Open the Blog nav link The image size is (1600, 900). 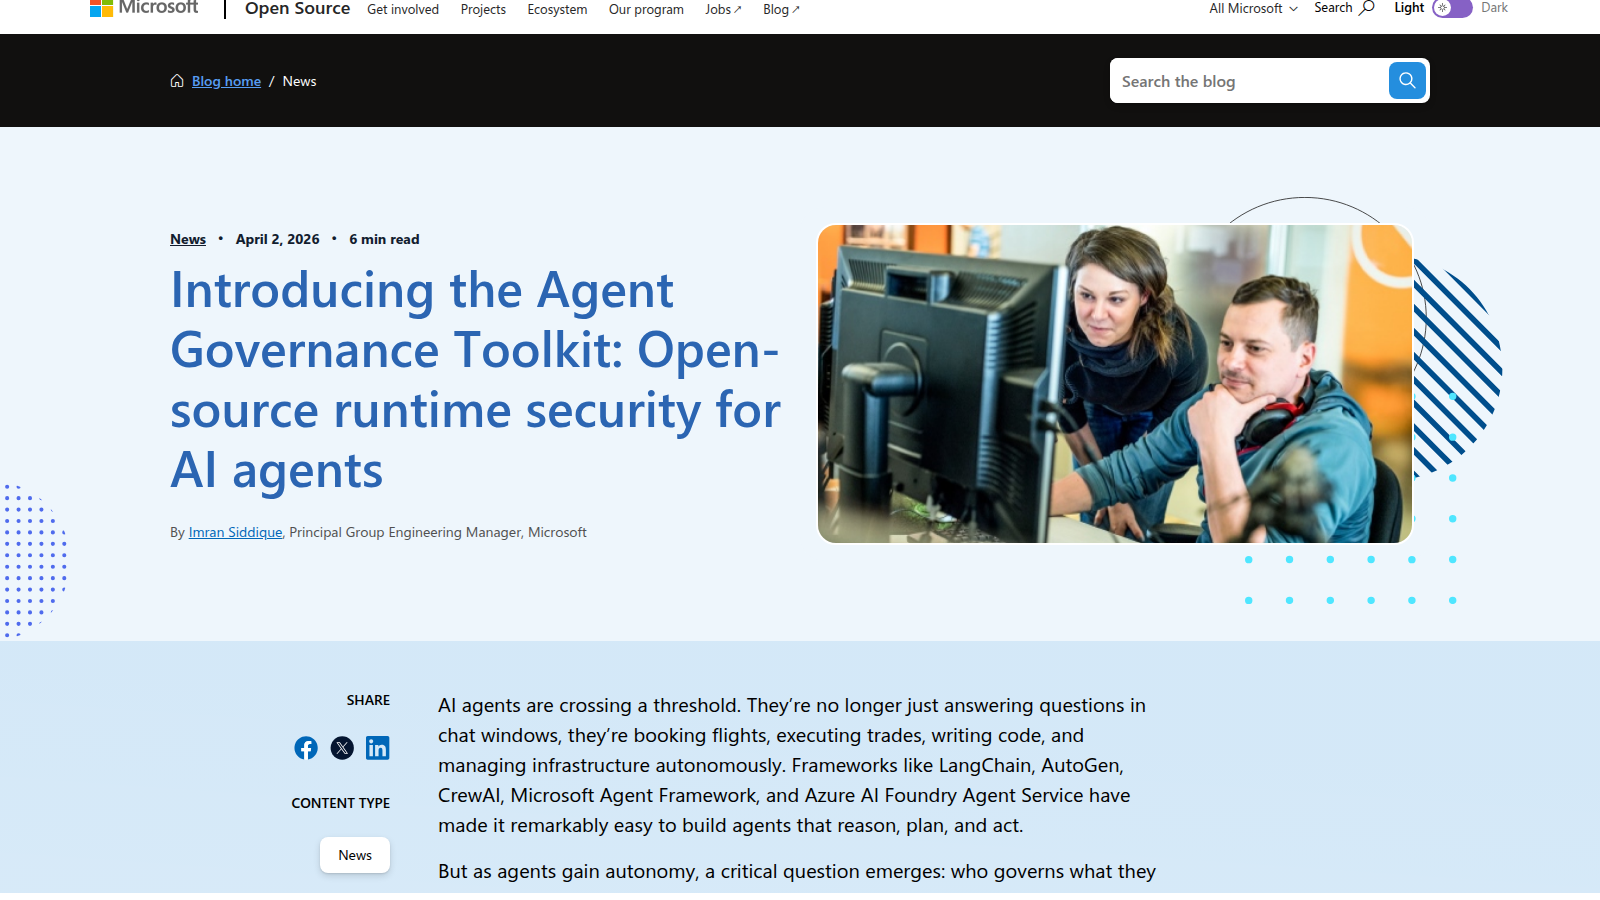(x=781, y=9)
